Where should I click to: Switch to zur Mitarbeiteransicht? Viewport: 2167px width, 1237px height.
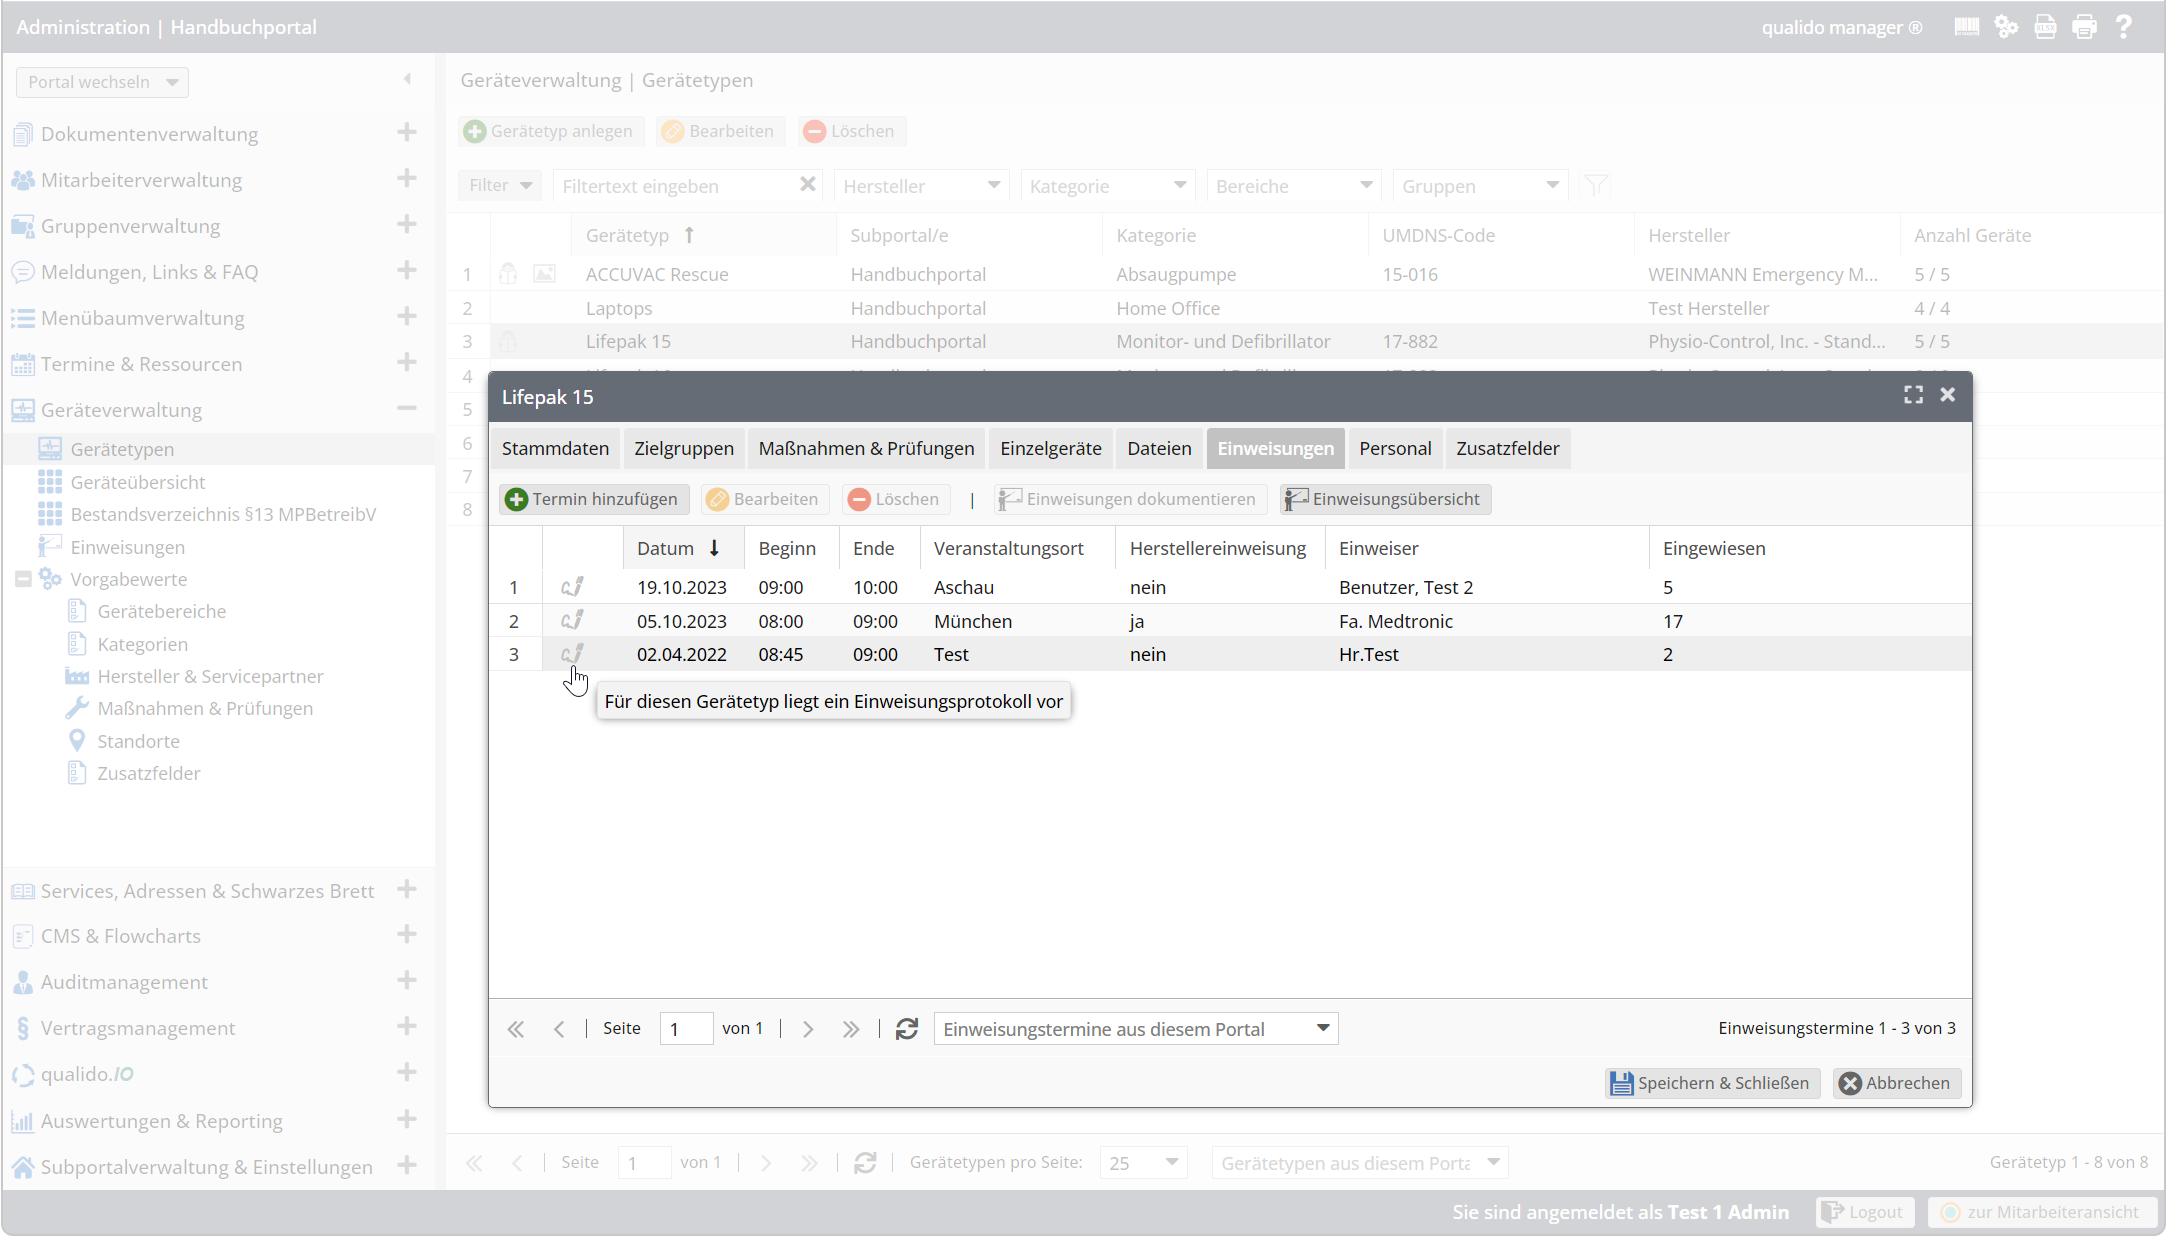click(2042, 1212)
